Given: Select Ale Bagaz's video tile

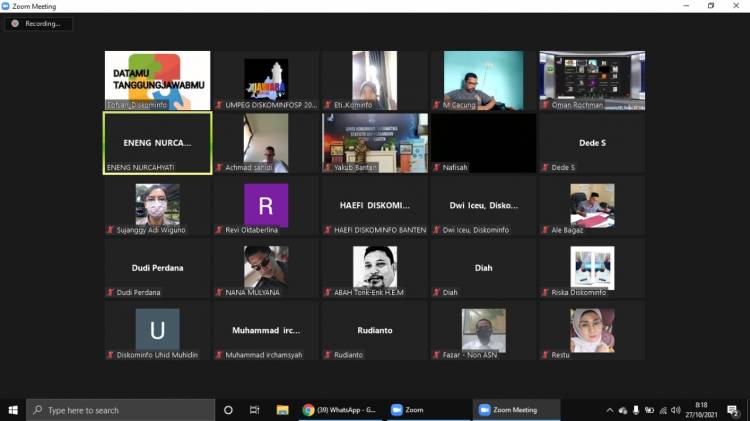Looking at the screenshot, I should coord(592,206).
